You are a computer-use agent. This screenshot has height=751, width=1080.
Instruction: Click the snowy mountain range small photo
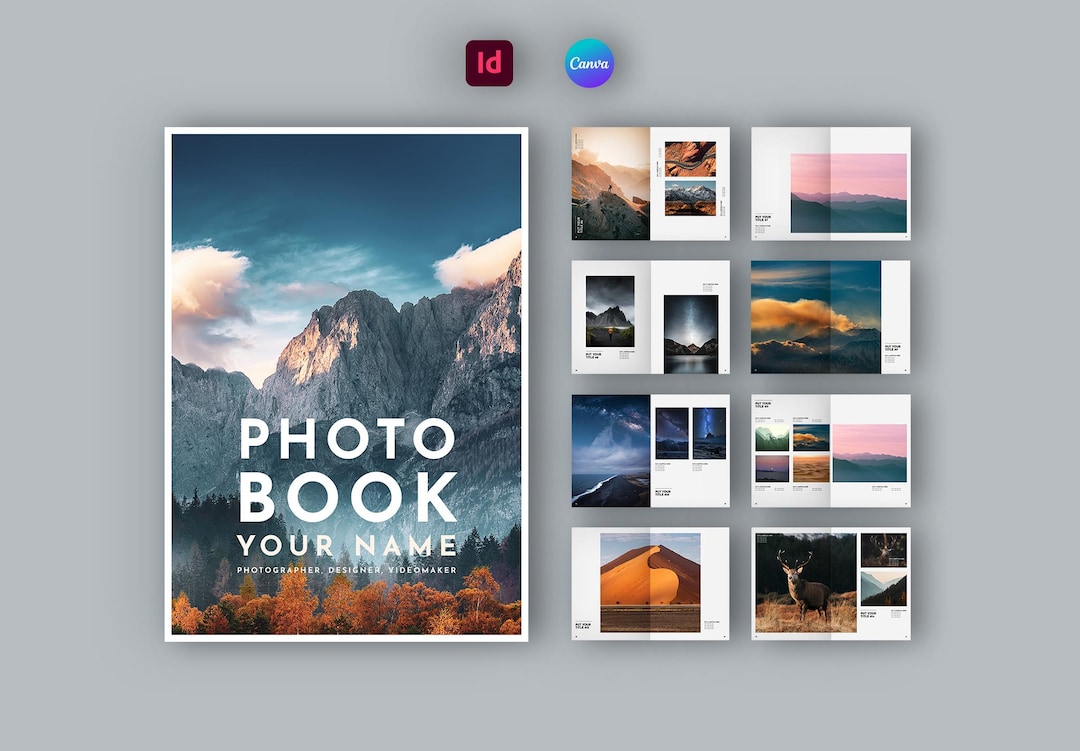tap(691, 198)
